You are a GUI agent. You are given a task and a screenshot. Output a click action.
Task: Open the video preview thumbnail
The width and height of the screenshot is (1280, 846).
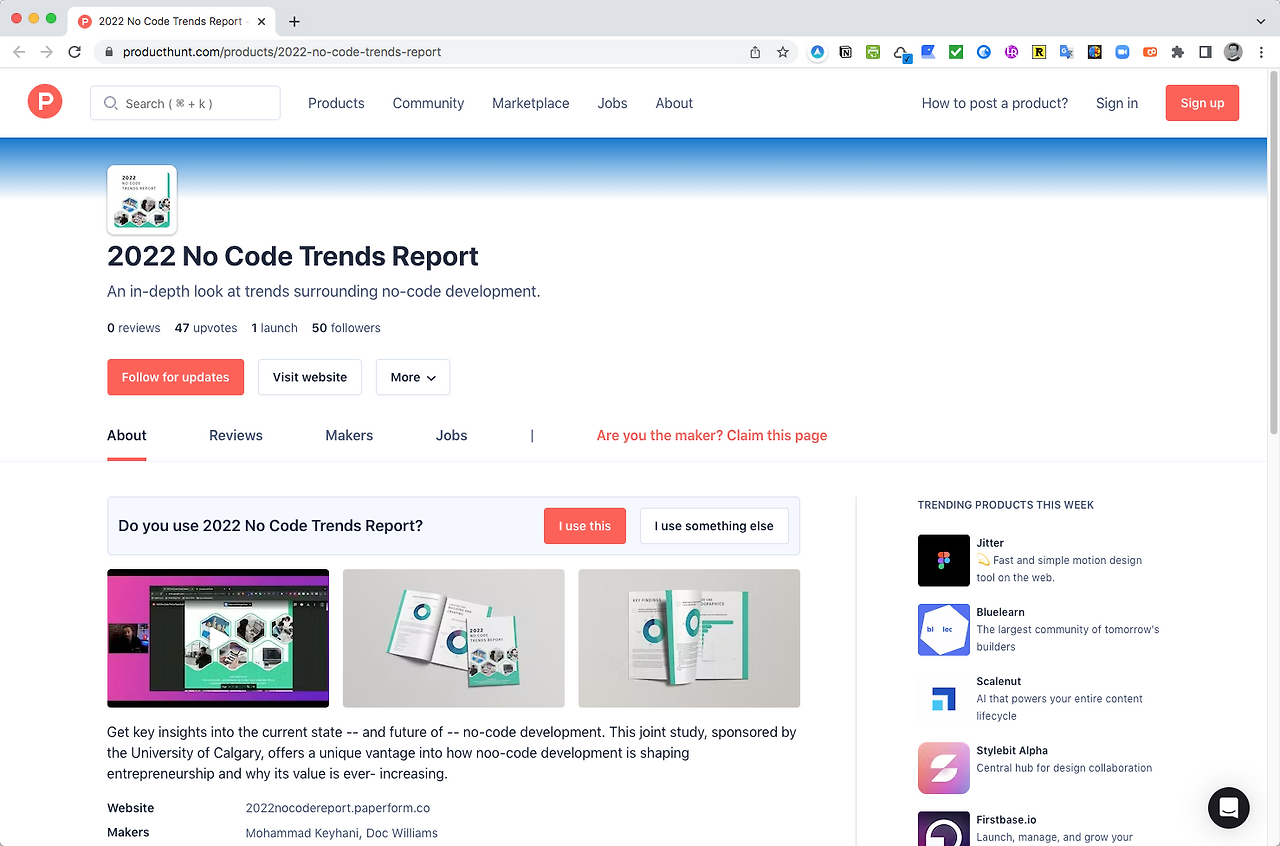coord(218,638)
